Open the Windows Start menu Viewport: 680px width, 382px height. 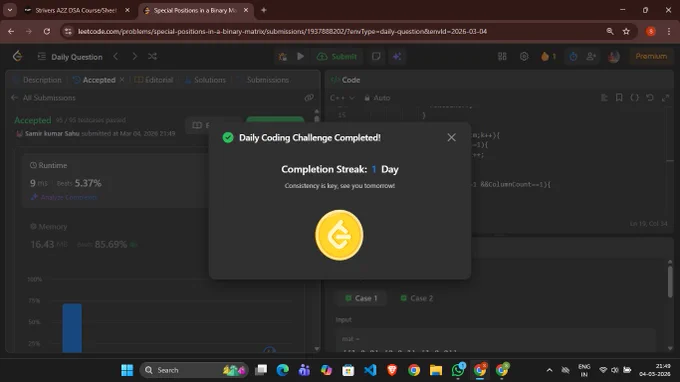point(127,370)
